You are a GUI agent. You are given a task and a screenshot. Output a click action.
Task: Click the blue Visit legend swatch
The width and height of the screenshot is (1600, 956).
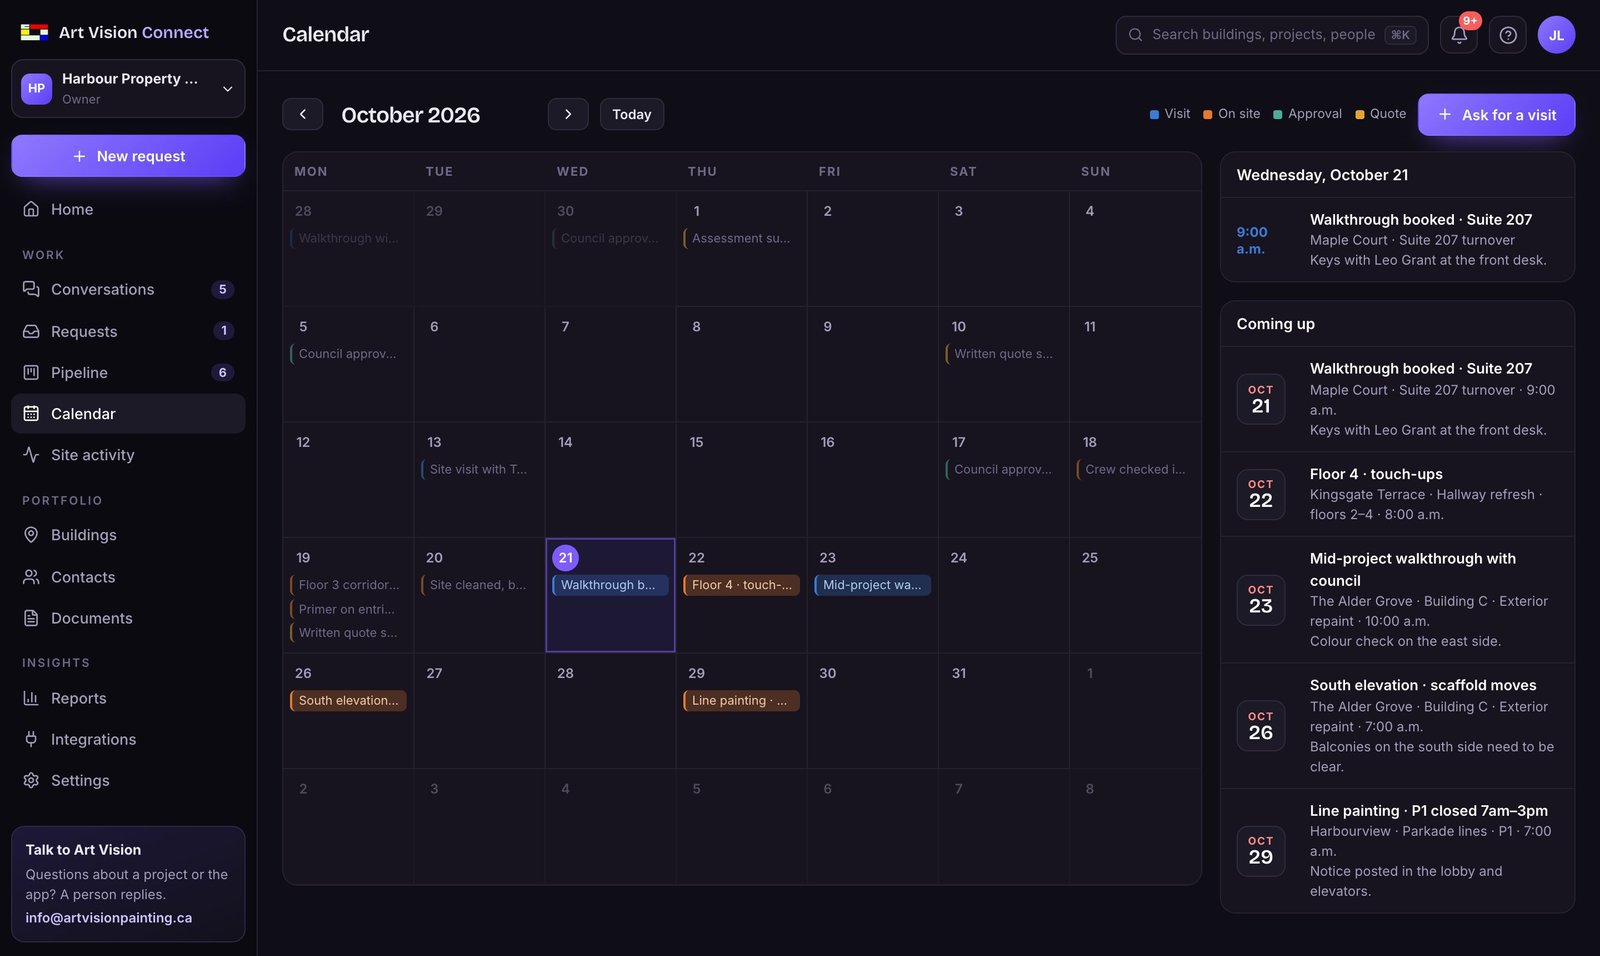[1154, 115]
